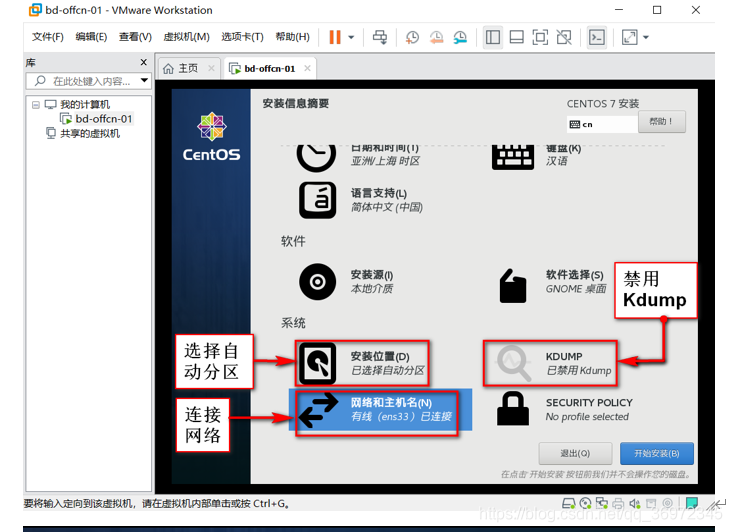Click the 网络和主机名(N) label text

[x=391, y=403]
